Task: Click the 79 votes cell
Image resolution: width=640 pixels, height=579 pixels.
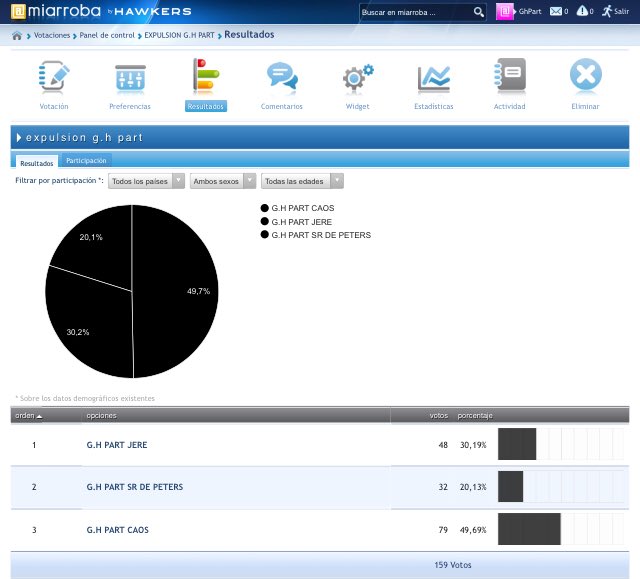Action: [443, 530]
